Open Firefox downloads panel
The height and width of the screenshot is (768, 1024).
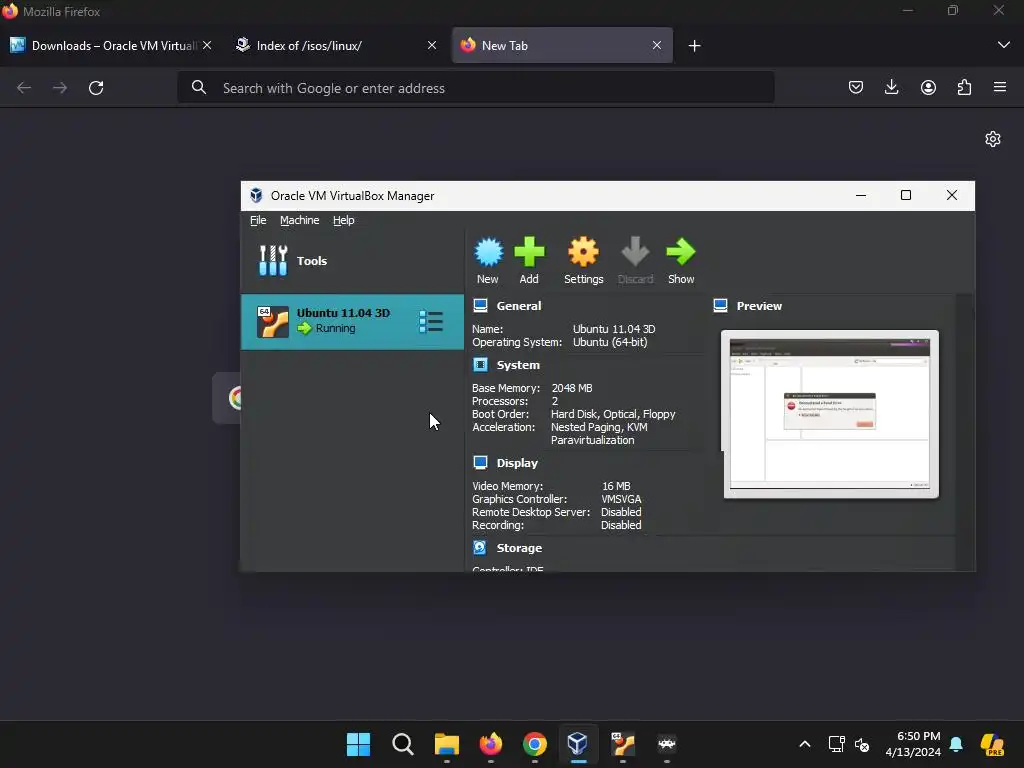pyautogui.click(x=891, y=88)
